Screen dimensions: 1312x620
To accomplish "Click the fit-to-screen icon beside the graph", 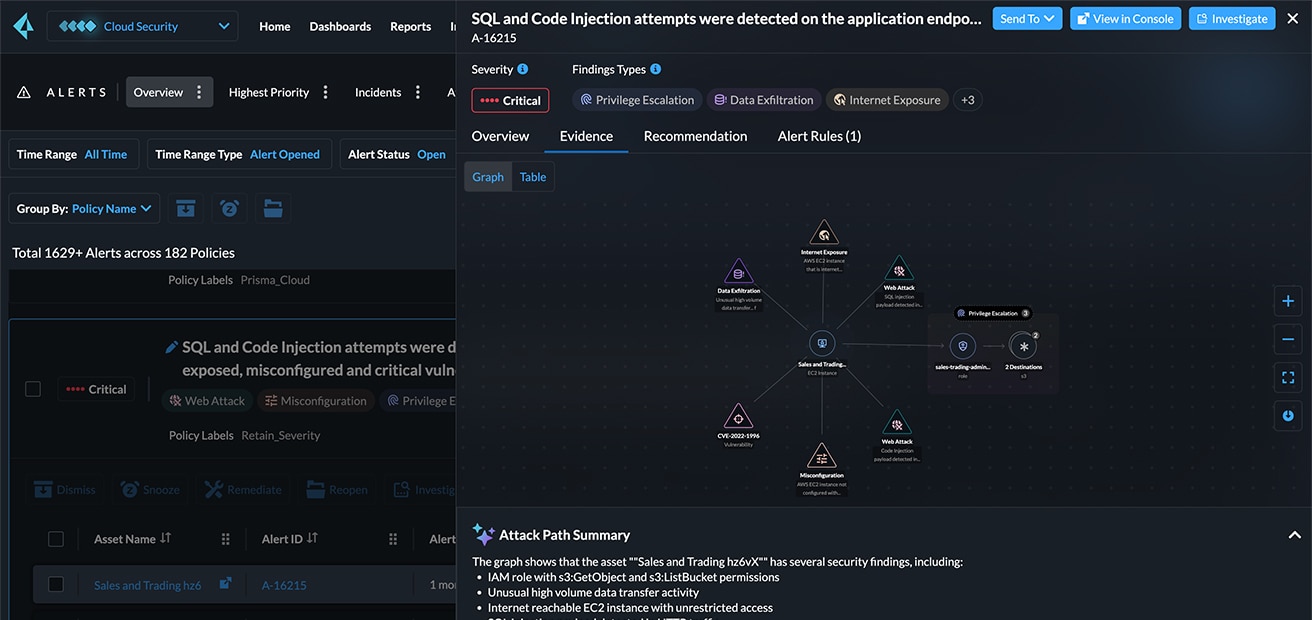I will click(x=1288, y=377).
